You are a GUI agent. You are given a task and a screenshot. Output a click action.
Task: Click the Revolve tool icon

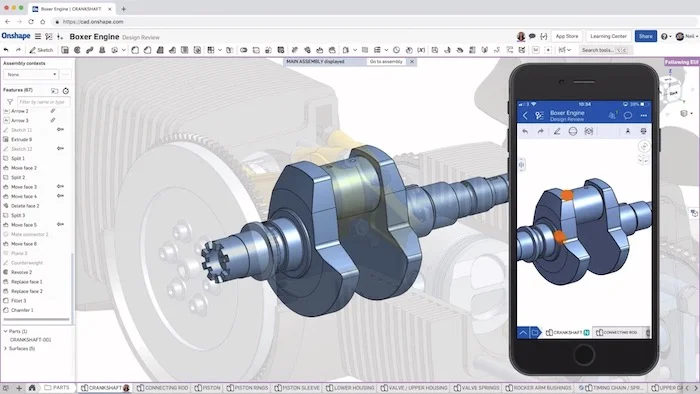[77, 50]
